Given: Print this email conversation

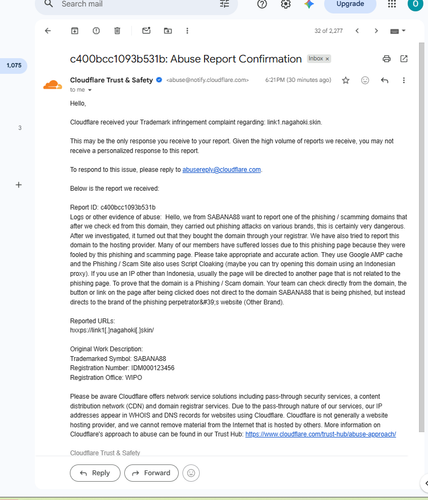Looking at the screenshot, I should tap(387, 59).
